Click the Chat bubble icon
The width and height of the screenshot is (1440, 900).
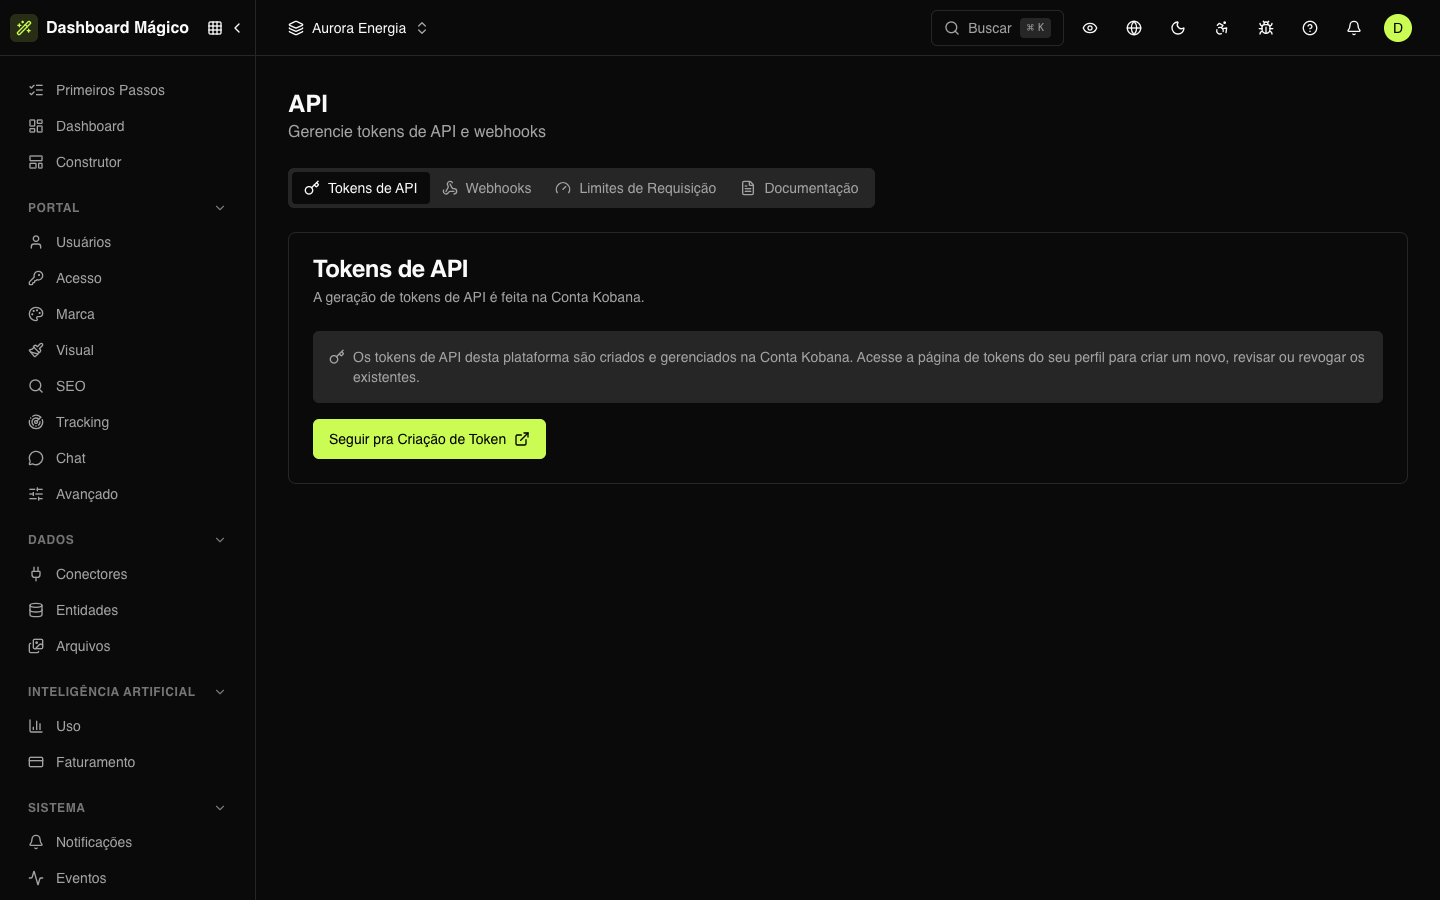tap(36, 458)
